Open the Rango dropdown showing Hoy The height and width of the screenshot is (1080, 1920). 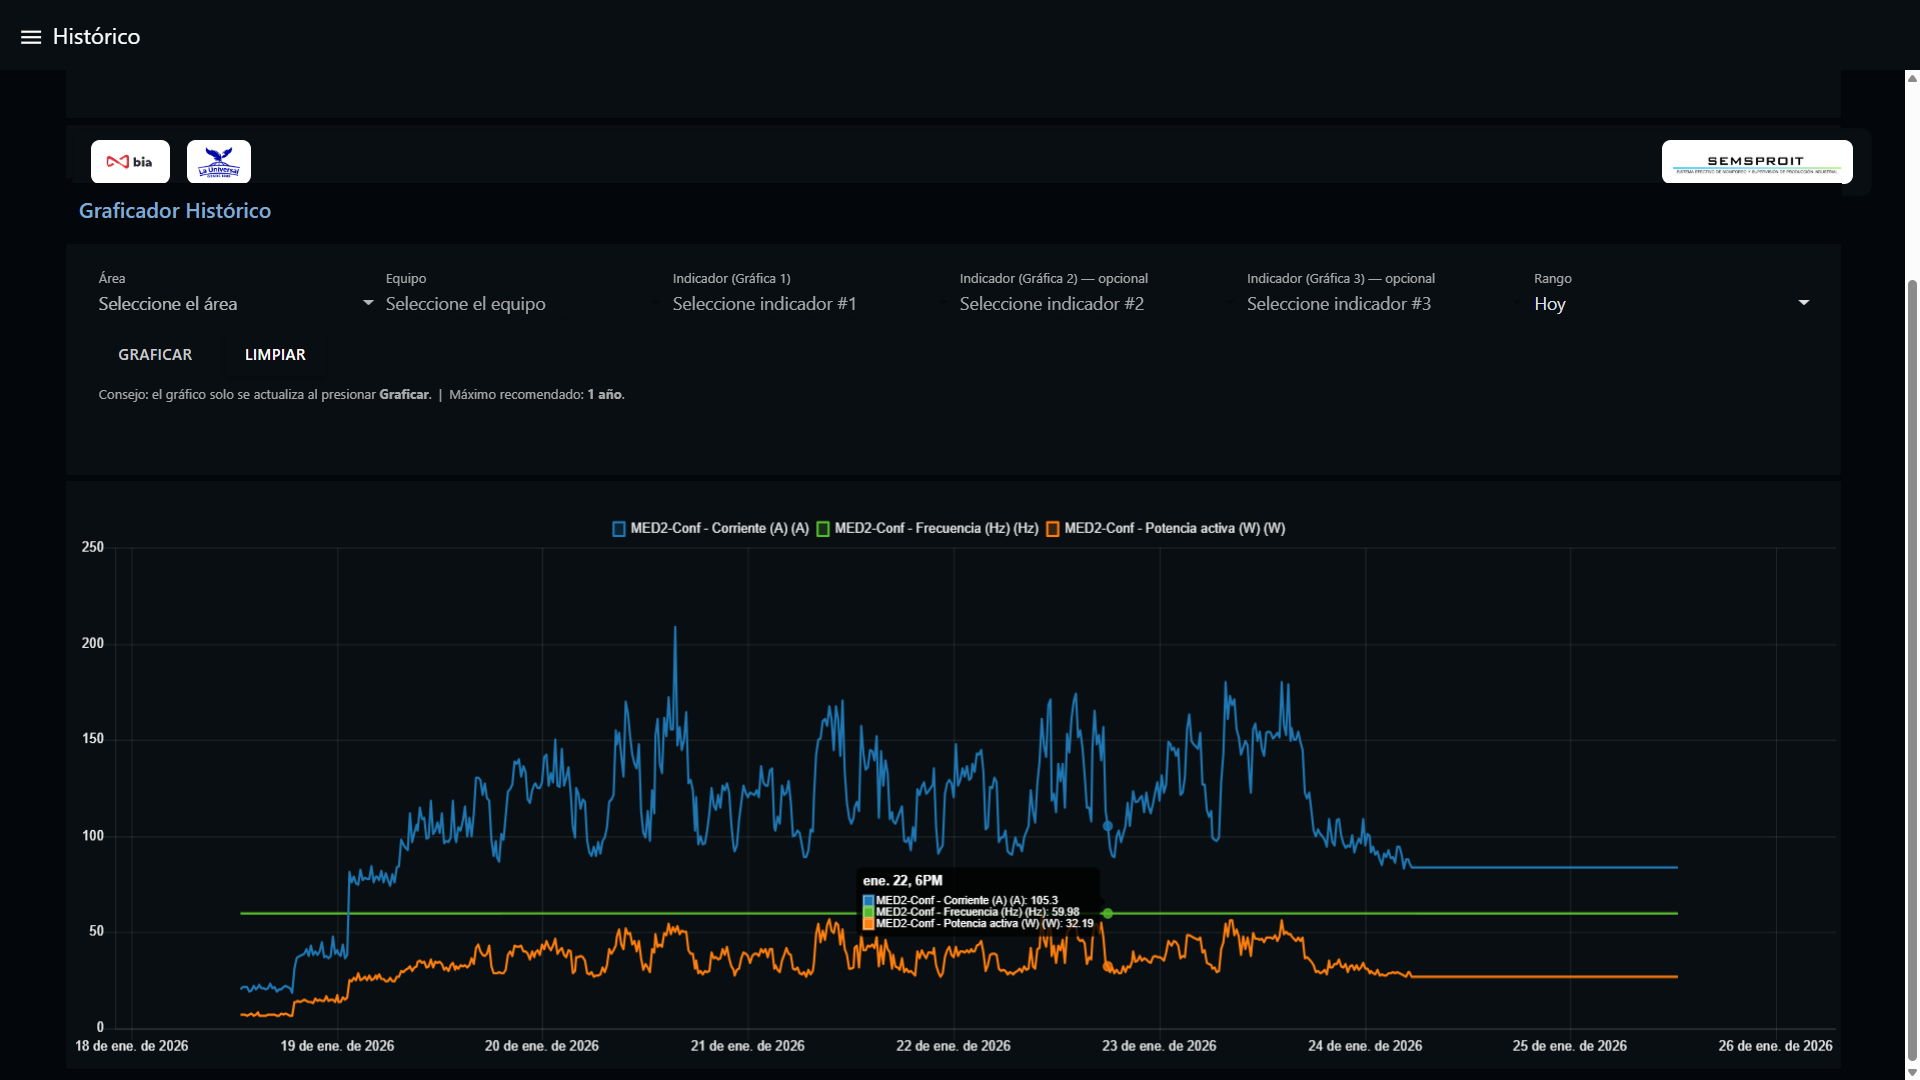click(1670, 304)
